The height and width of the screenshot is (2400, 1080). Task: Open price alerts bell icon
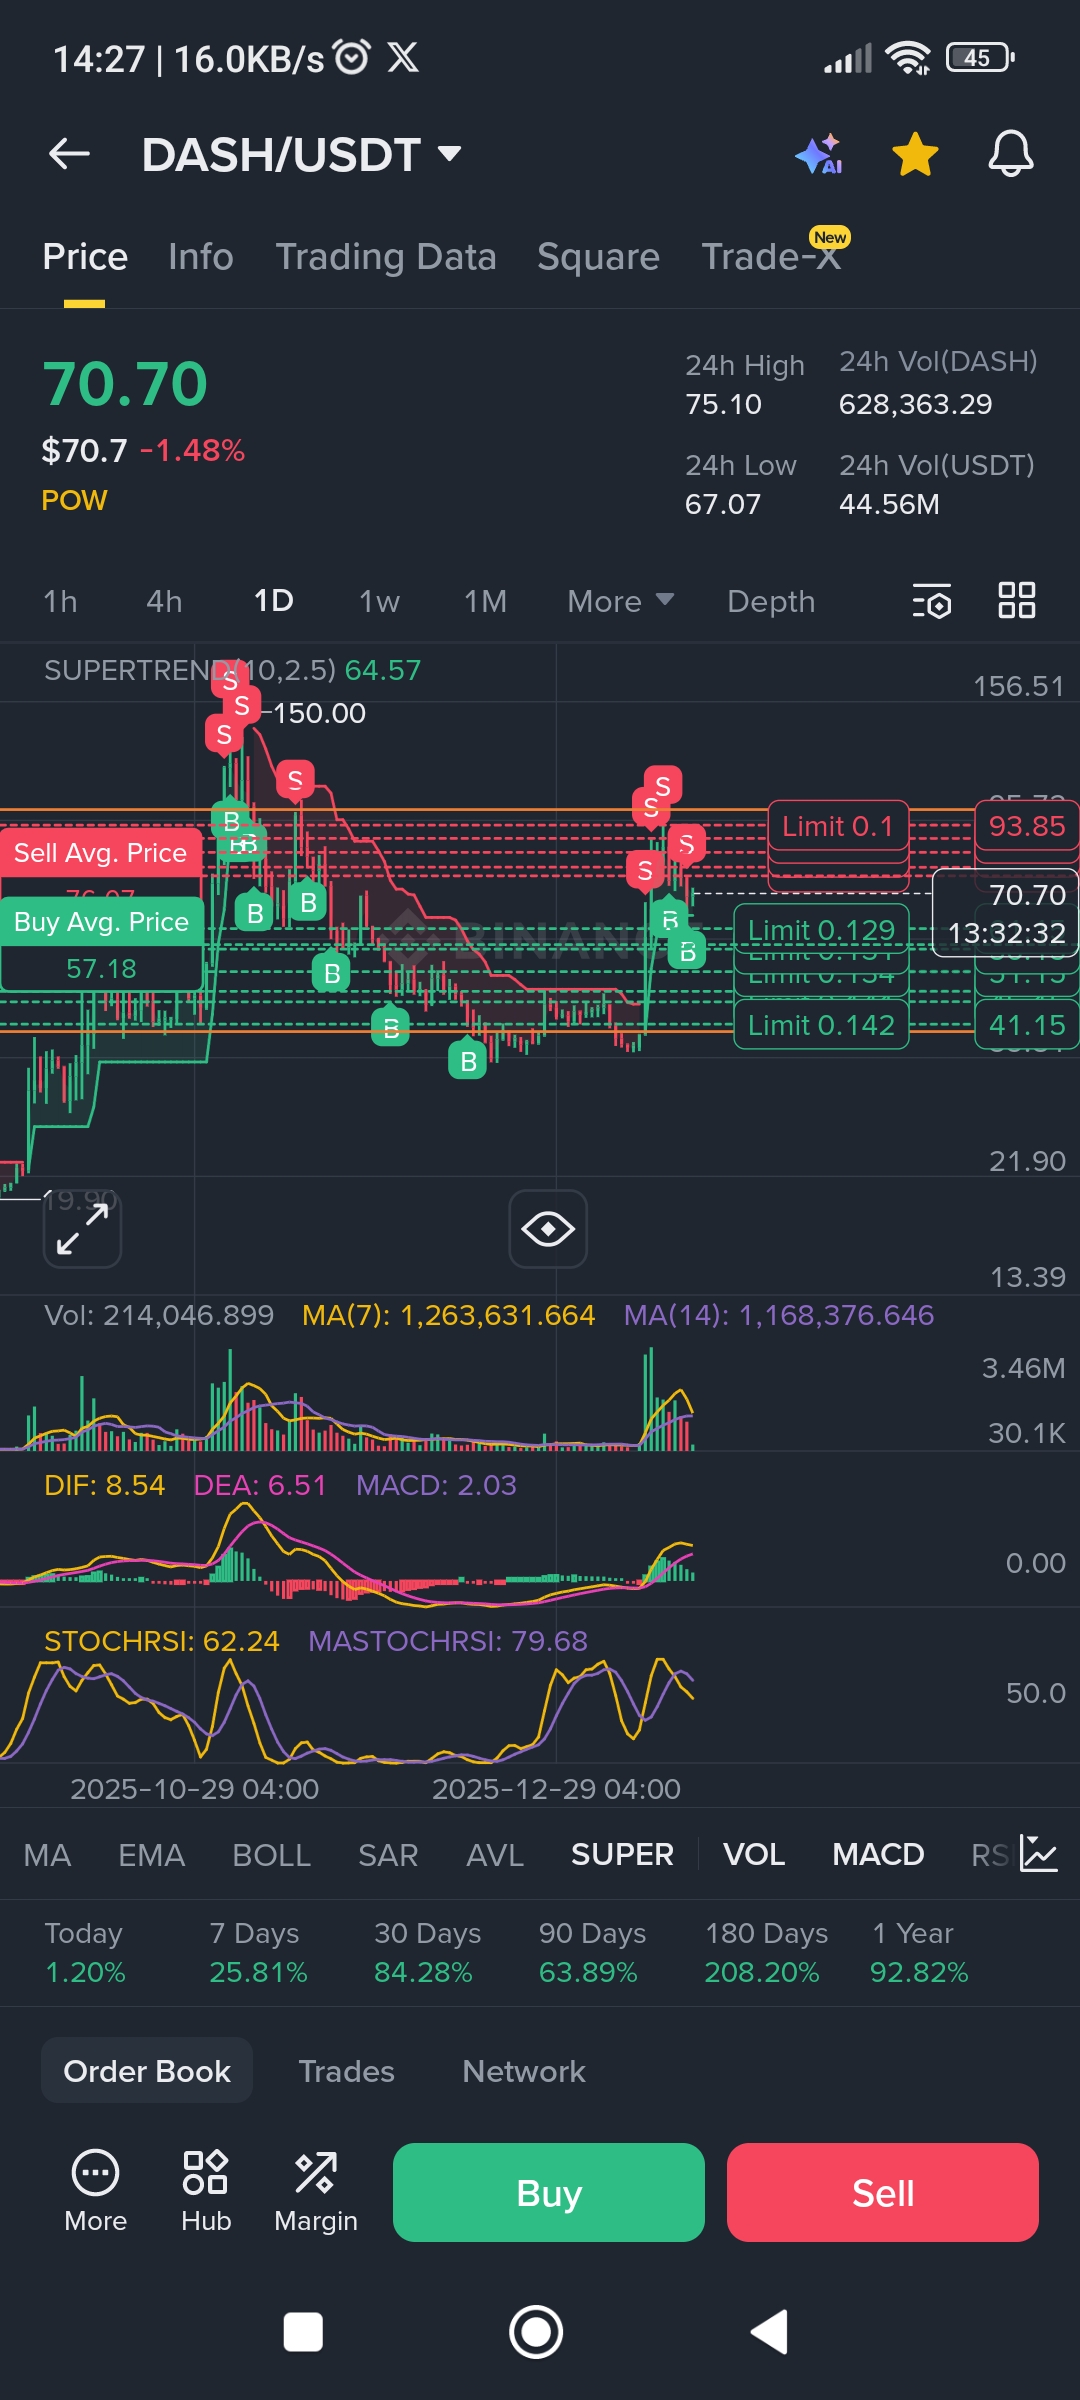(1011, 154)
